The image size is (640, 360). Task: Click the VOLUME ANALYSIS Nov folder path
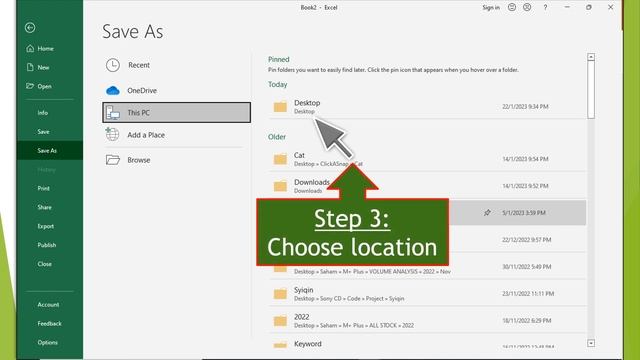(372, 271)
